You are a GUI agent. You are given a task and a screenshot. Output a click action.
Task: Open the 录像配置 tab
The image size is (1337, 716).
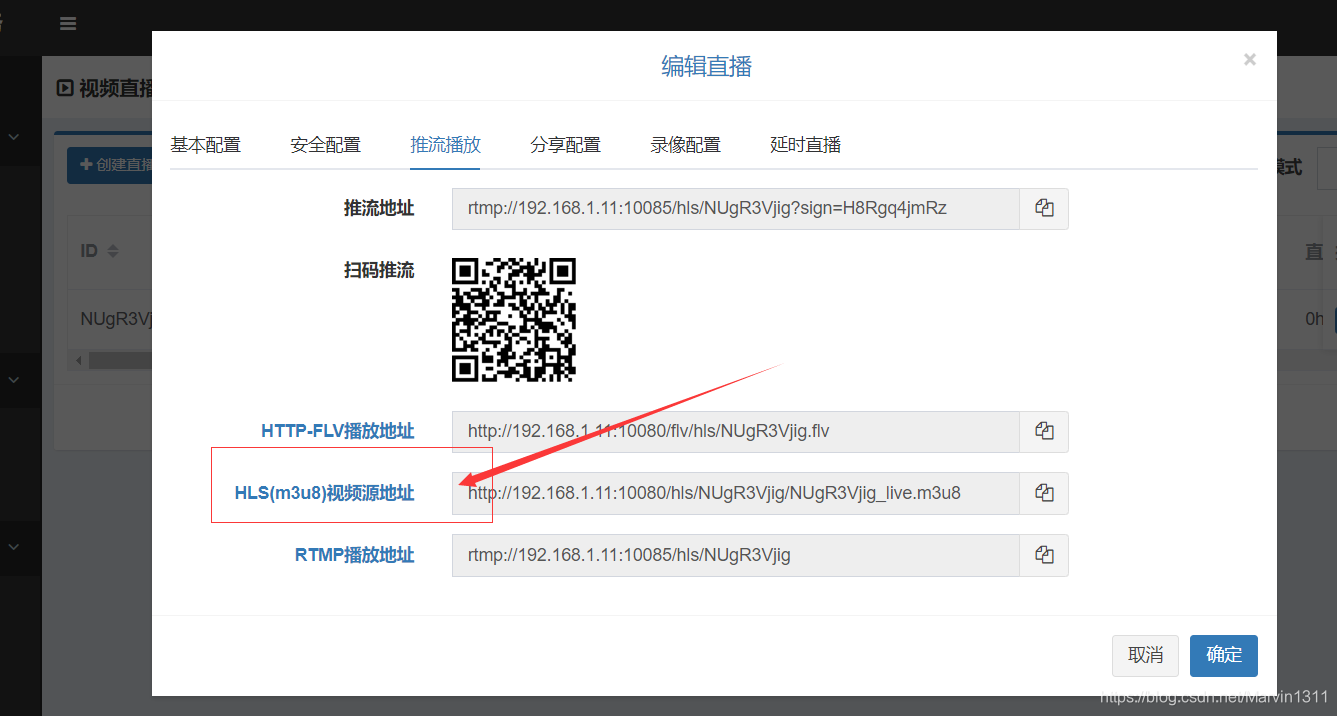pos(685,145)
